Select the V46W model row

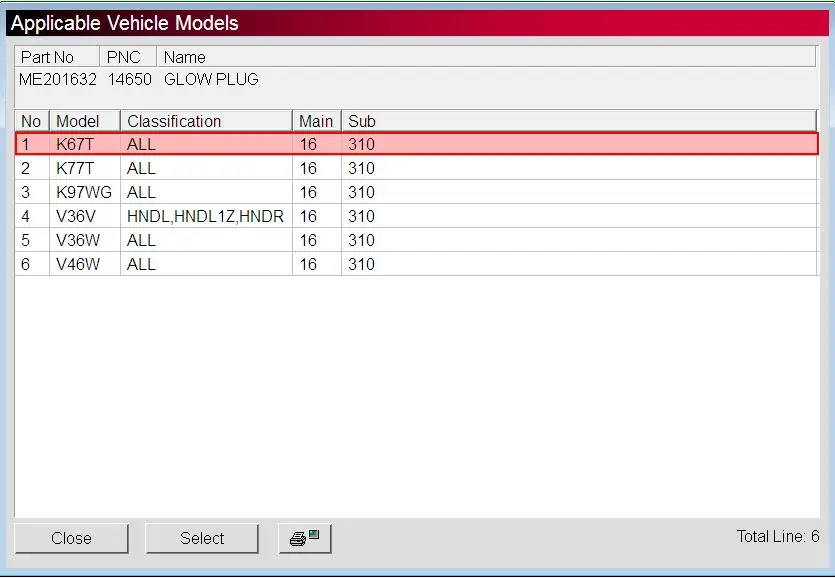[416, 264]
